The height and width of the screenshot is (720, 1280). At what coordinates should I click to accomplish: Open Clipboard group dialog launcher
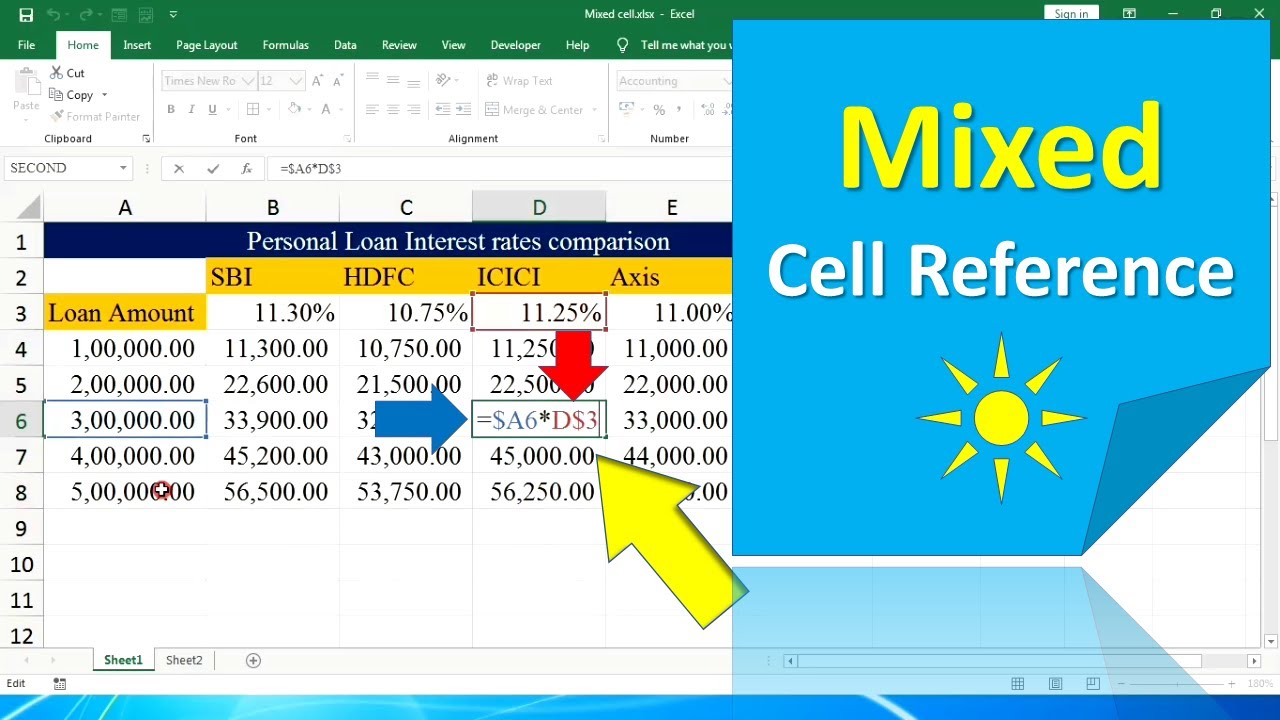(x=146, y=139)
